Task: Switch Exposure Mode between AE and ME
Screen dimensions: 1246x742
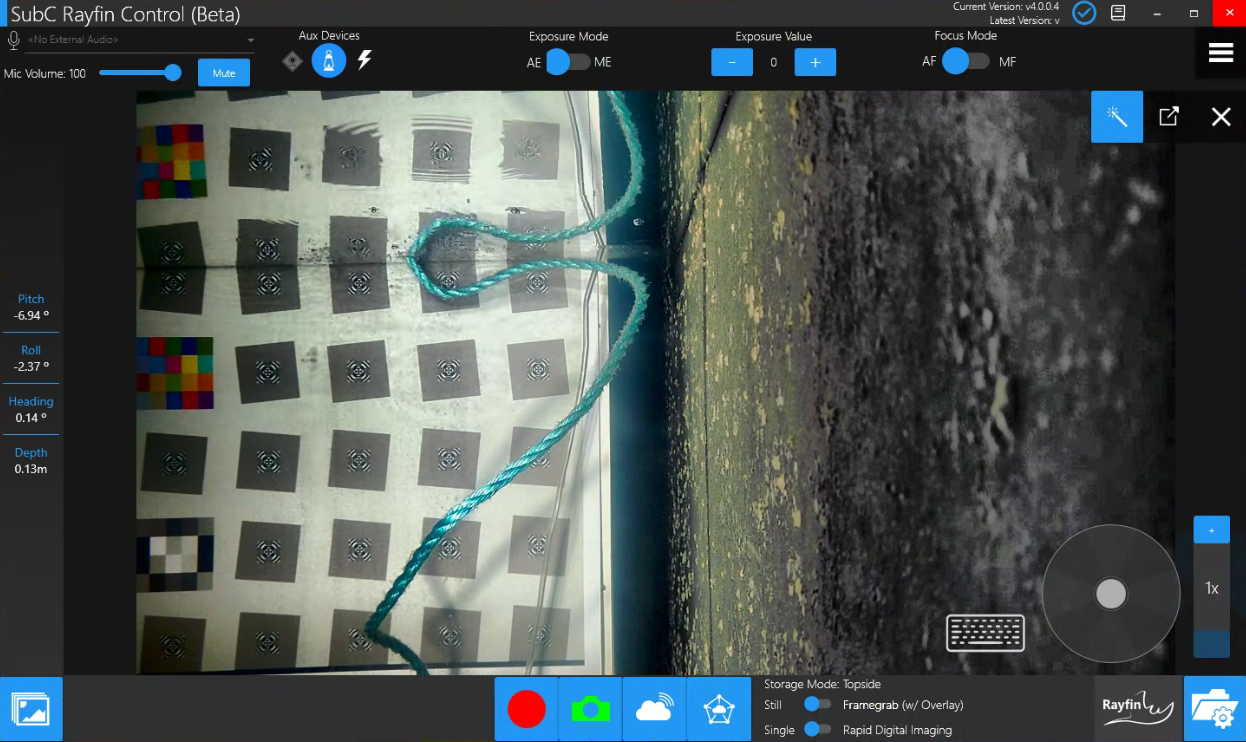Action: (568, 62)
